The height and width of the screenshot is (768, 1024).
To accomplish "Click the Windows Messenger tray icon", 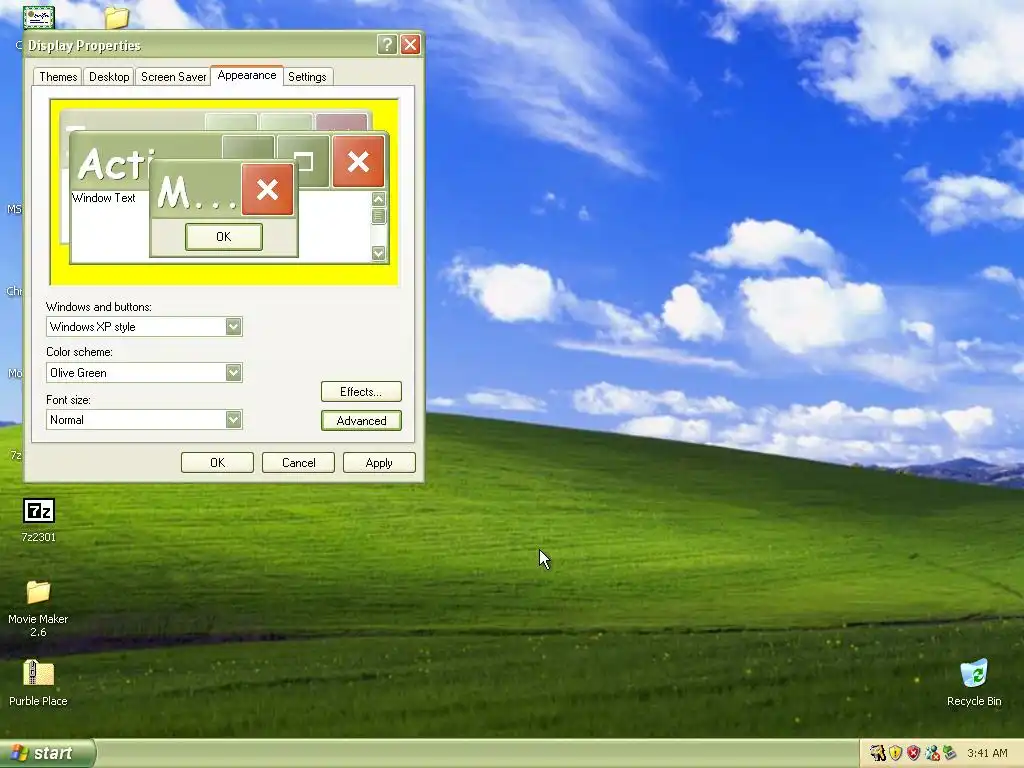I will [x=932, y=753].
